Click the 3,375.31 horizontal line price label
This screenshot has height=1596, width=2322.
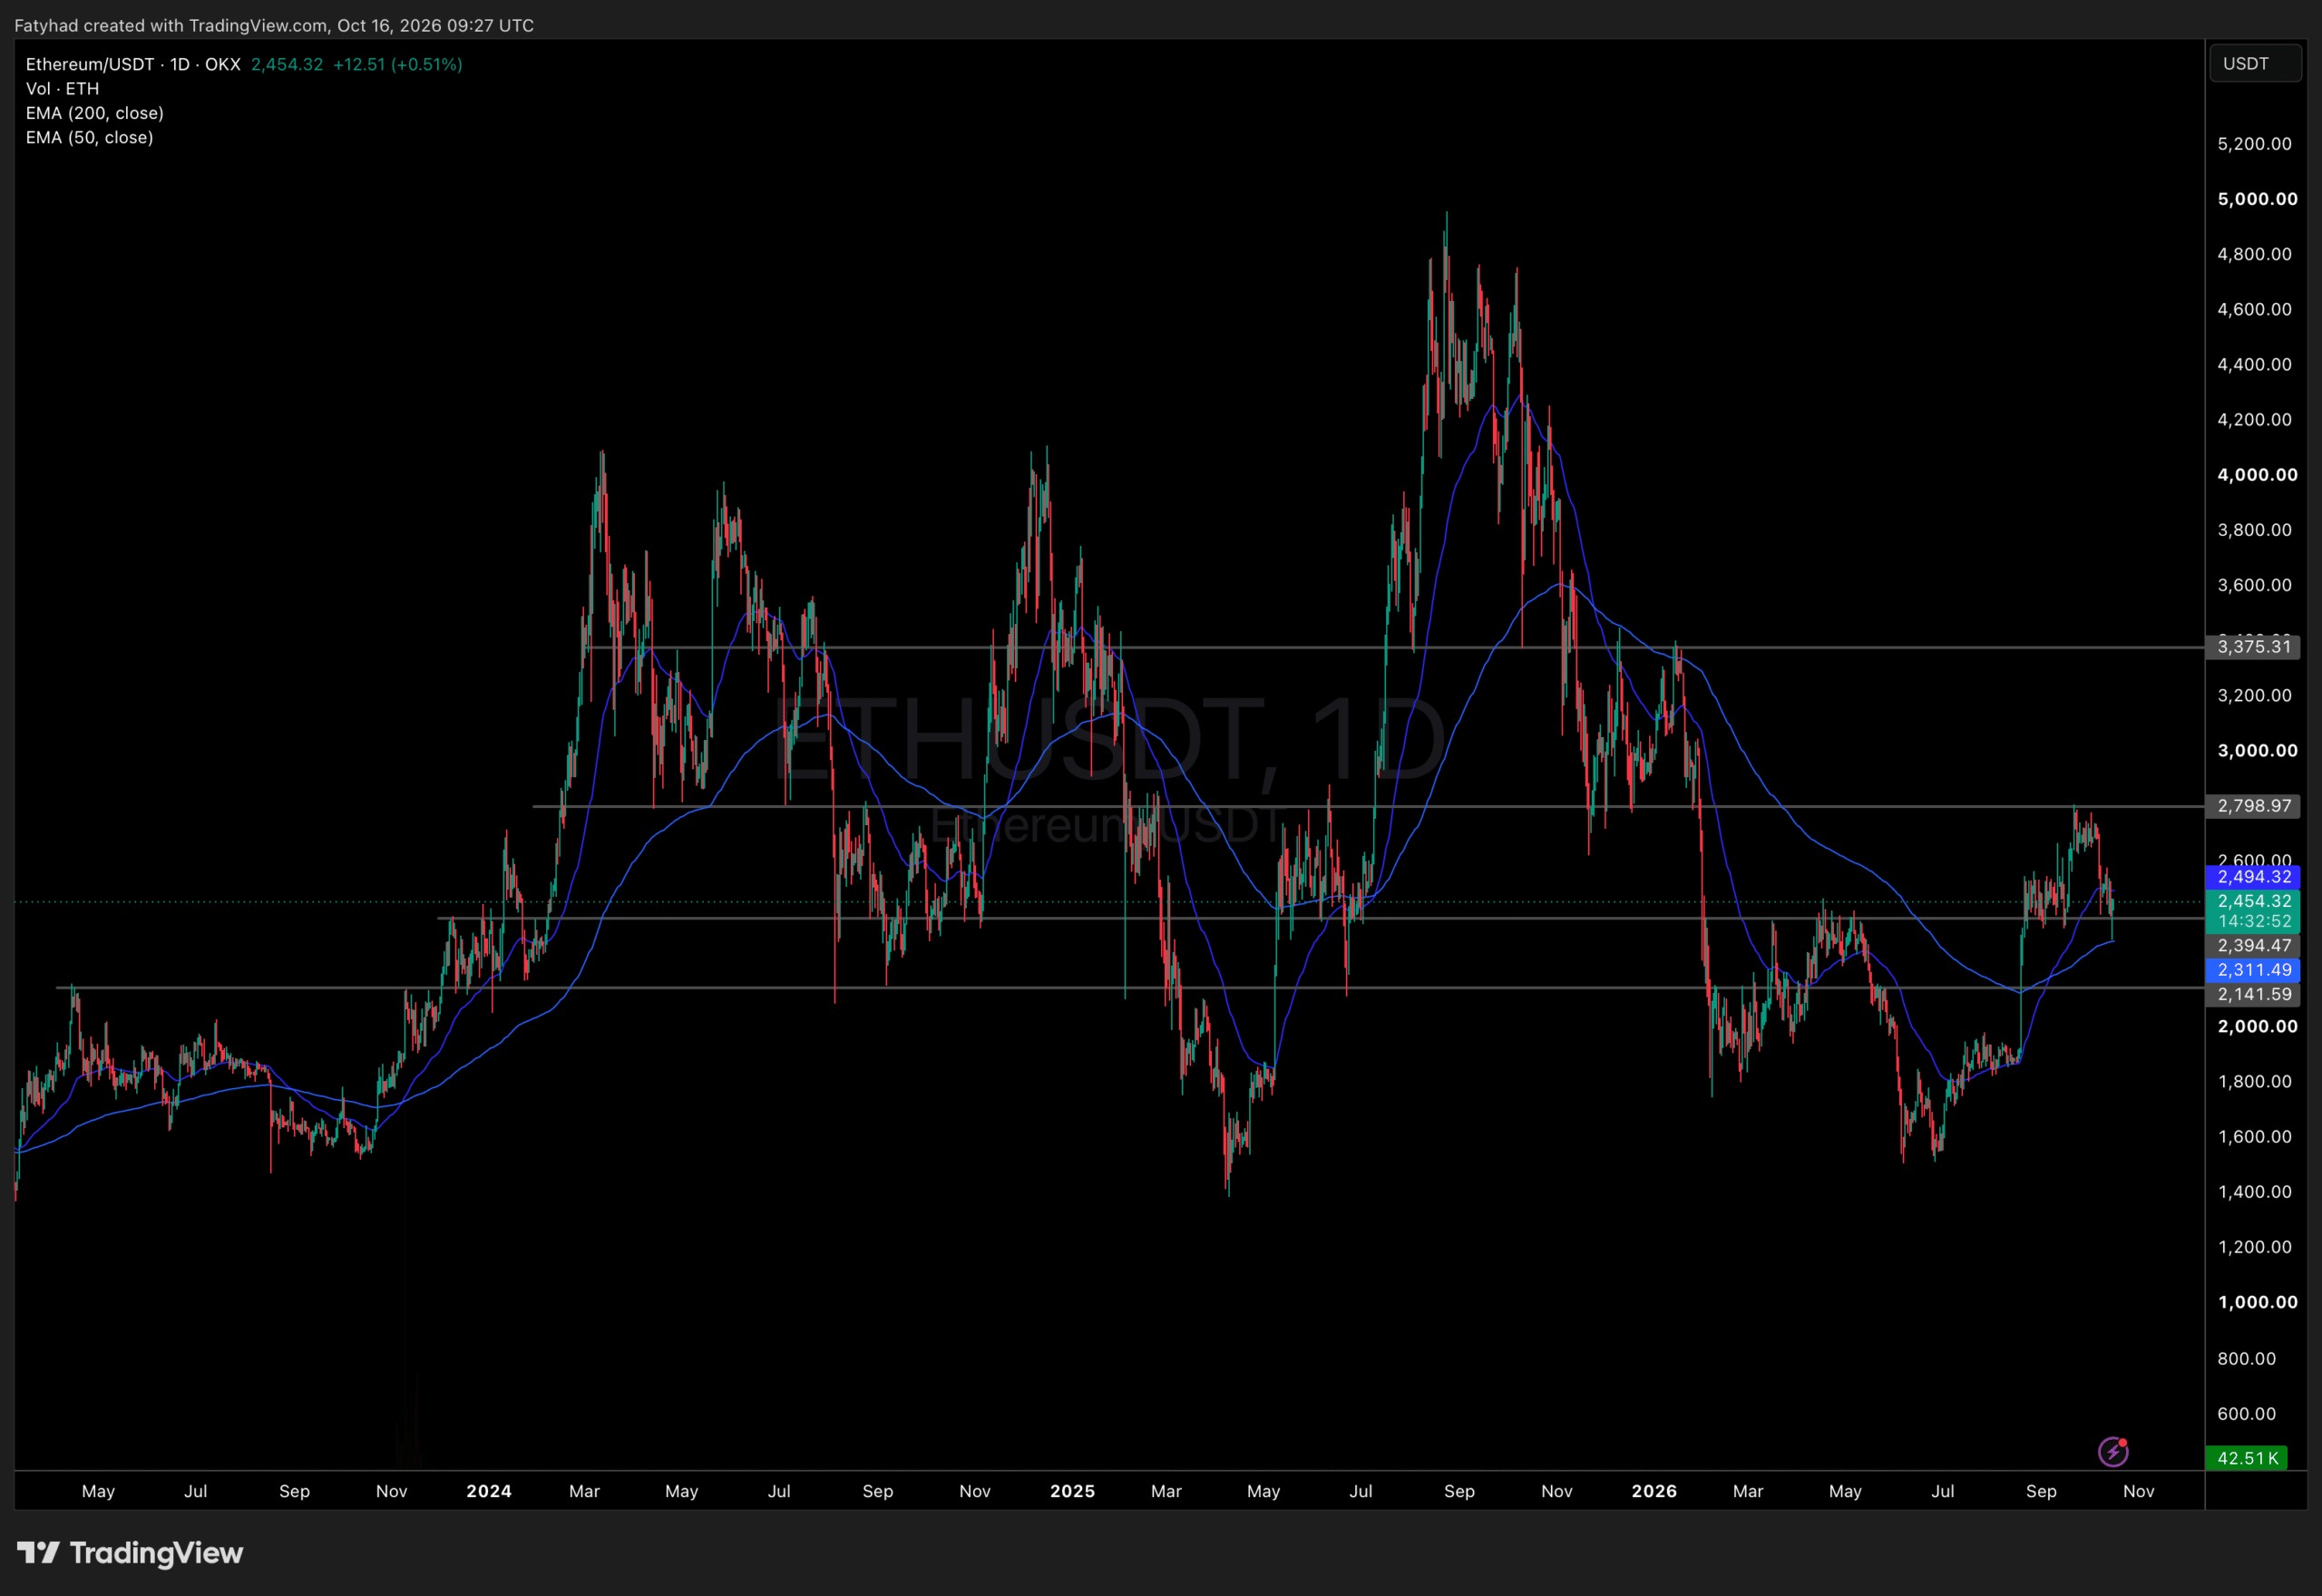click(x=2253, y=647)
